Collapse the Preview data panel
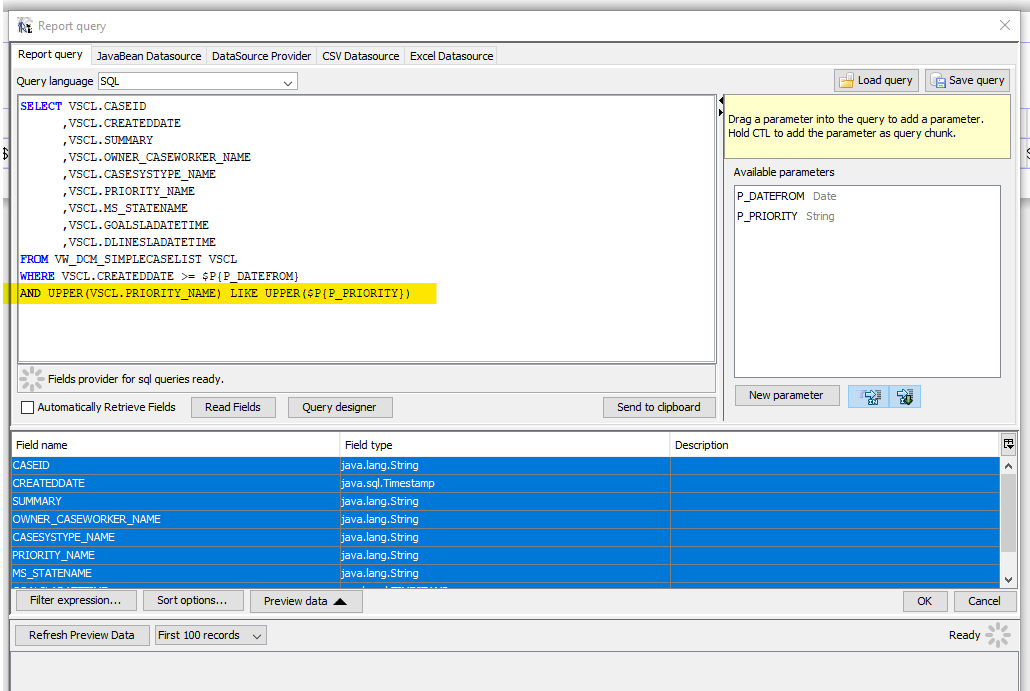Screen dimensions: 1030x691 [x=305, y=601]
